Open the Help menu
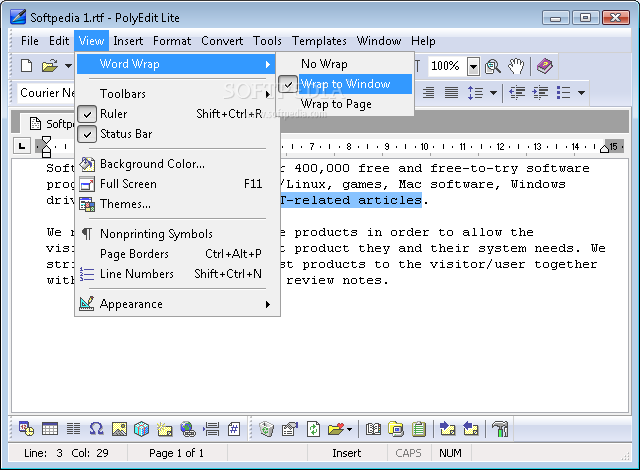 423,41
